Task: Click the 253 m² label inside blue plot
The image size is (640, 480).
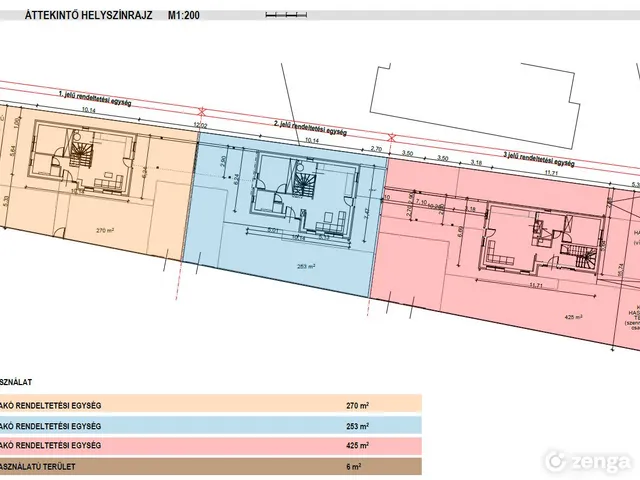Action: (306, 267)
